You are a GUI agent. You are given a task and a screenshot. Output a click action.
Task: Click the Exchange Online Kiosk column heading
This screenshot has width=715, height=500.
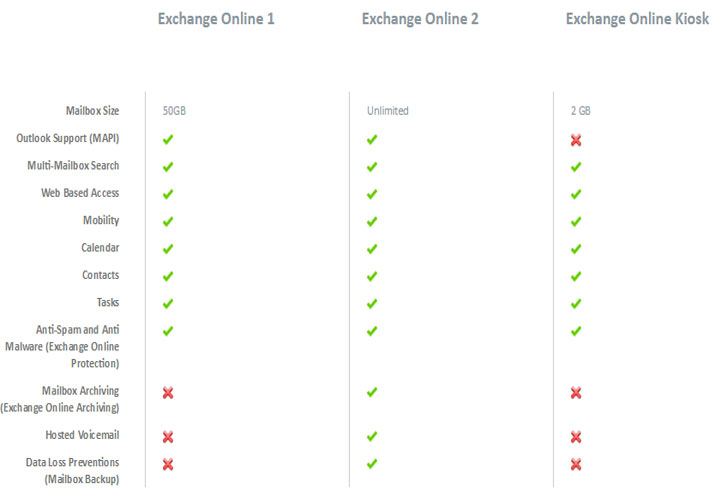(x=637, y=19)
